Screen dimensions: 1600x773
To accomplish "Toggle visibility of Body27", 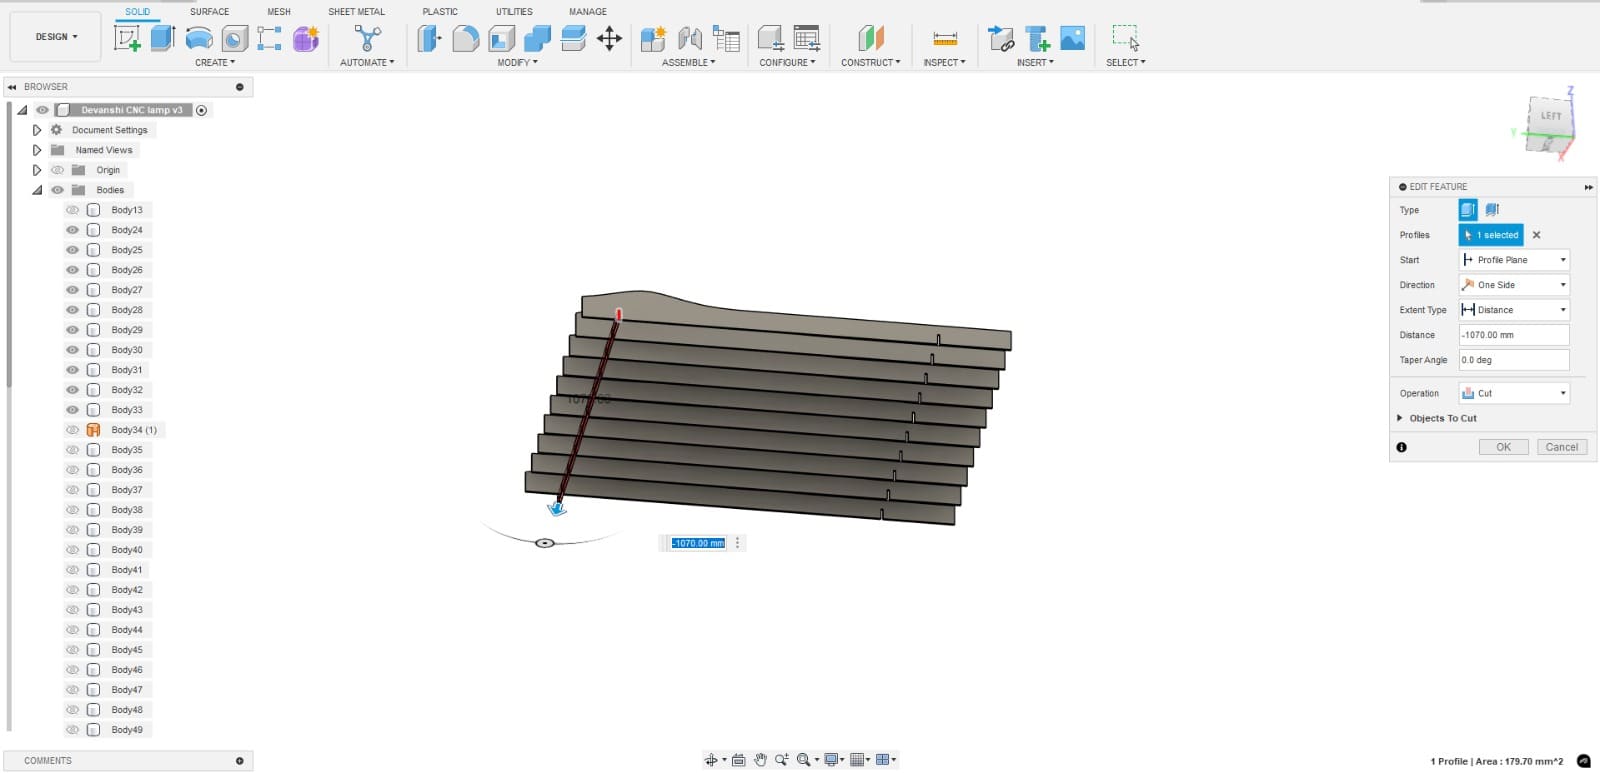I will tap(72, 290).
